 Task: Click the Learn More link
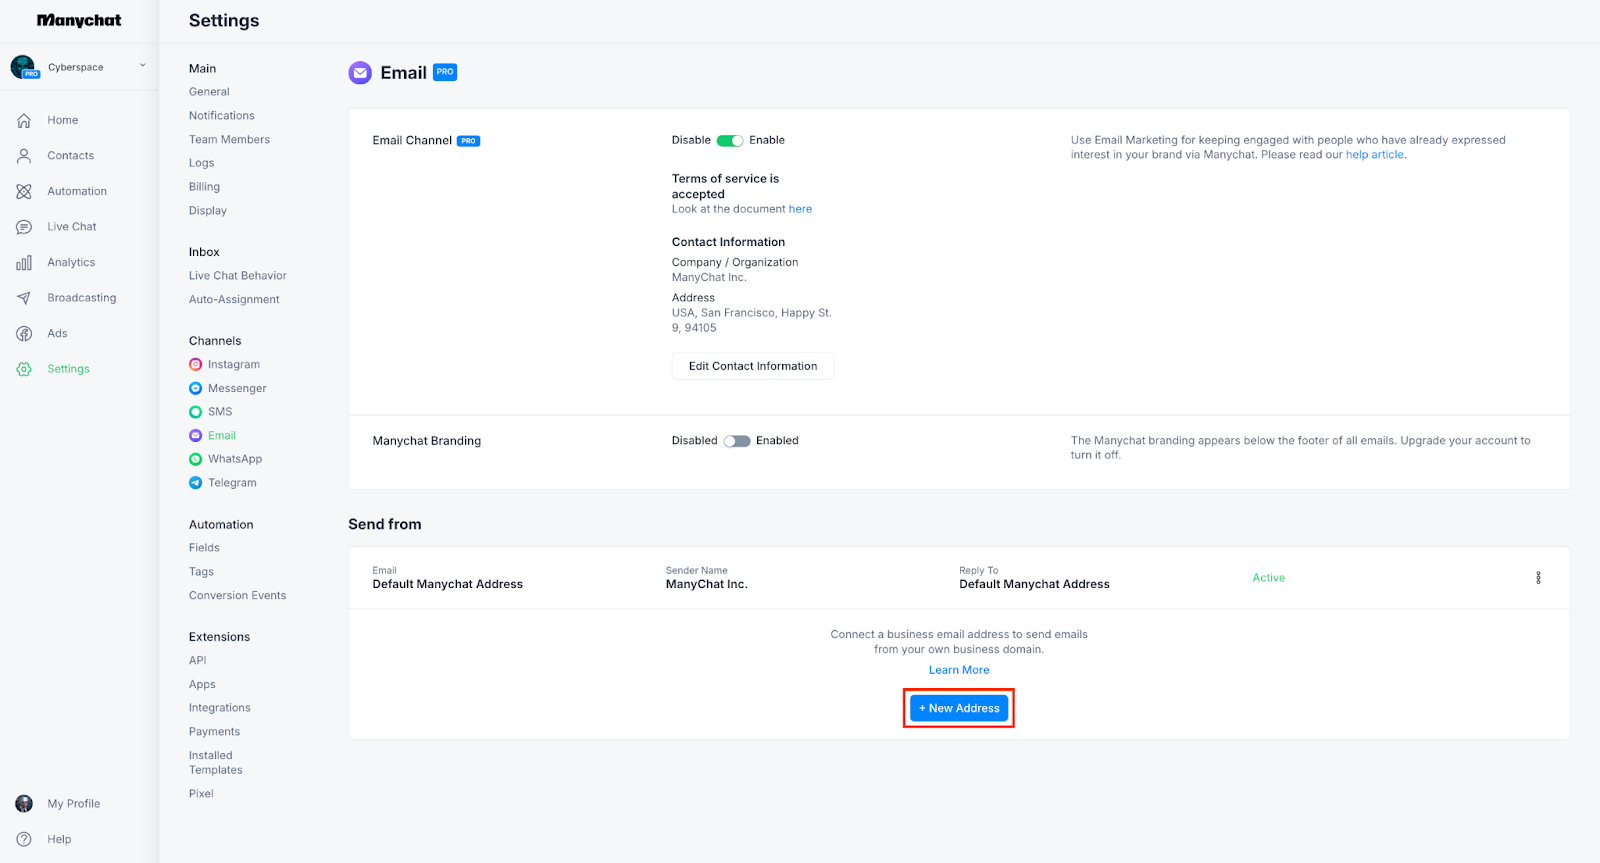coord(959,670)
